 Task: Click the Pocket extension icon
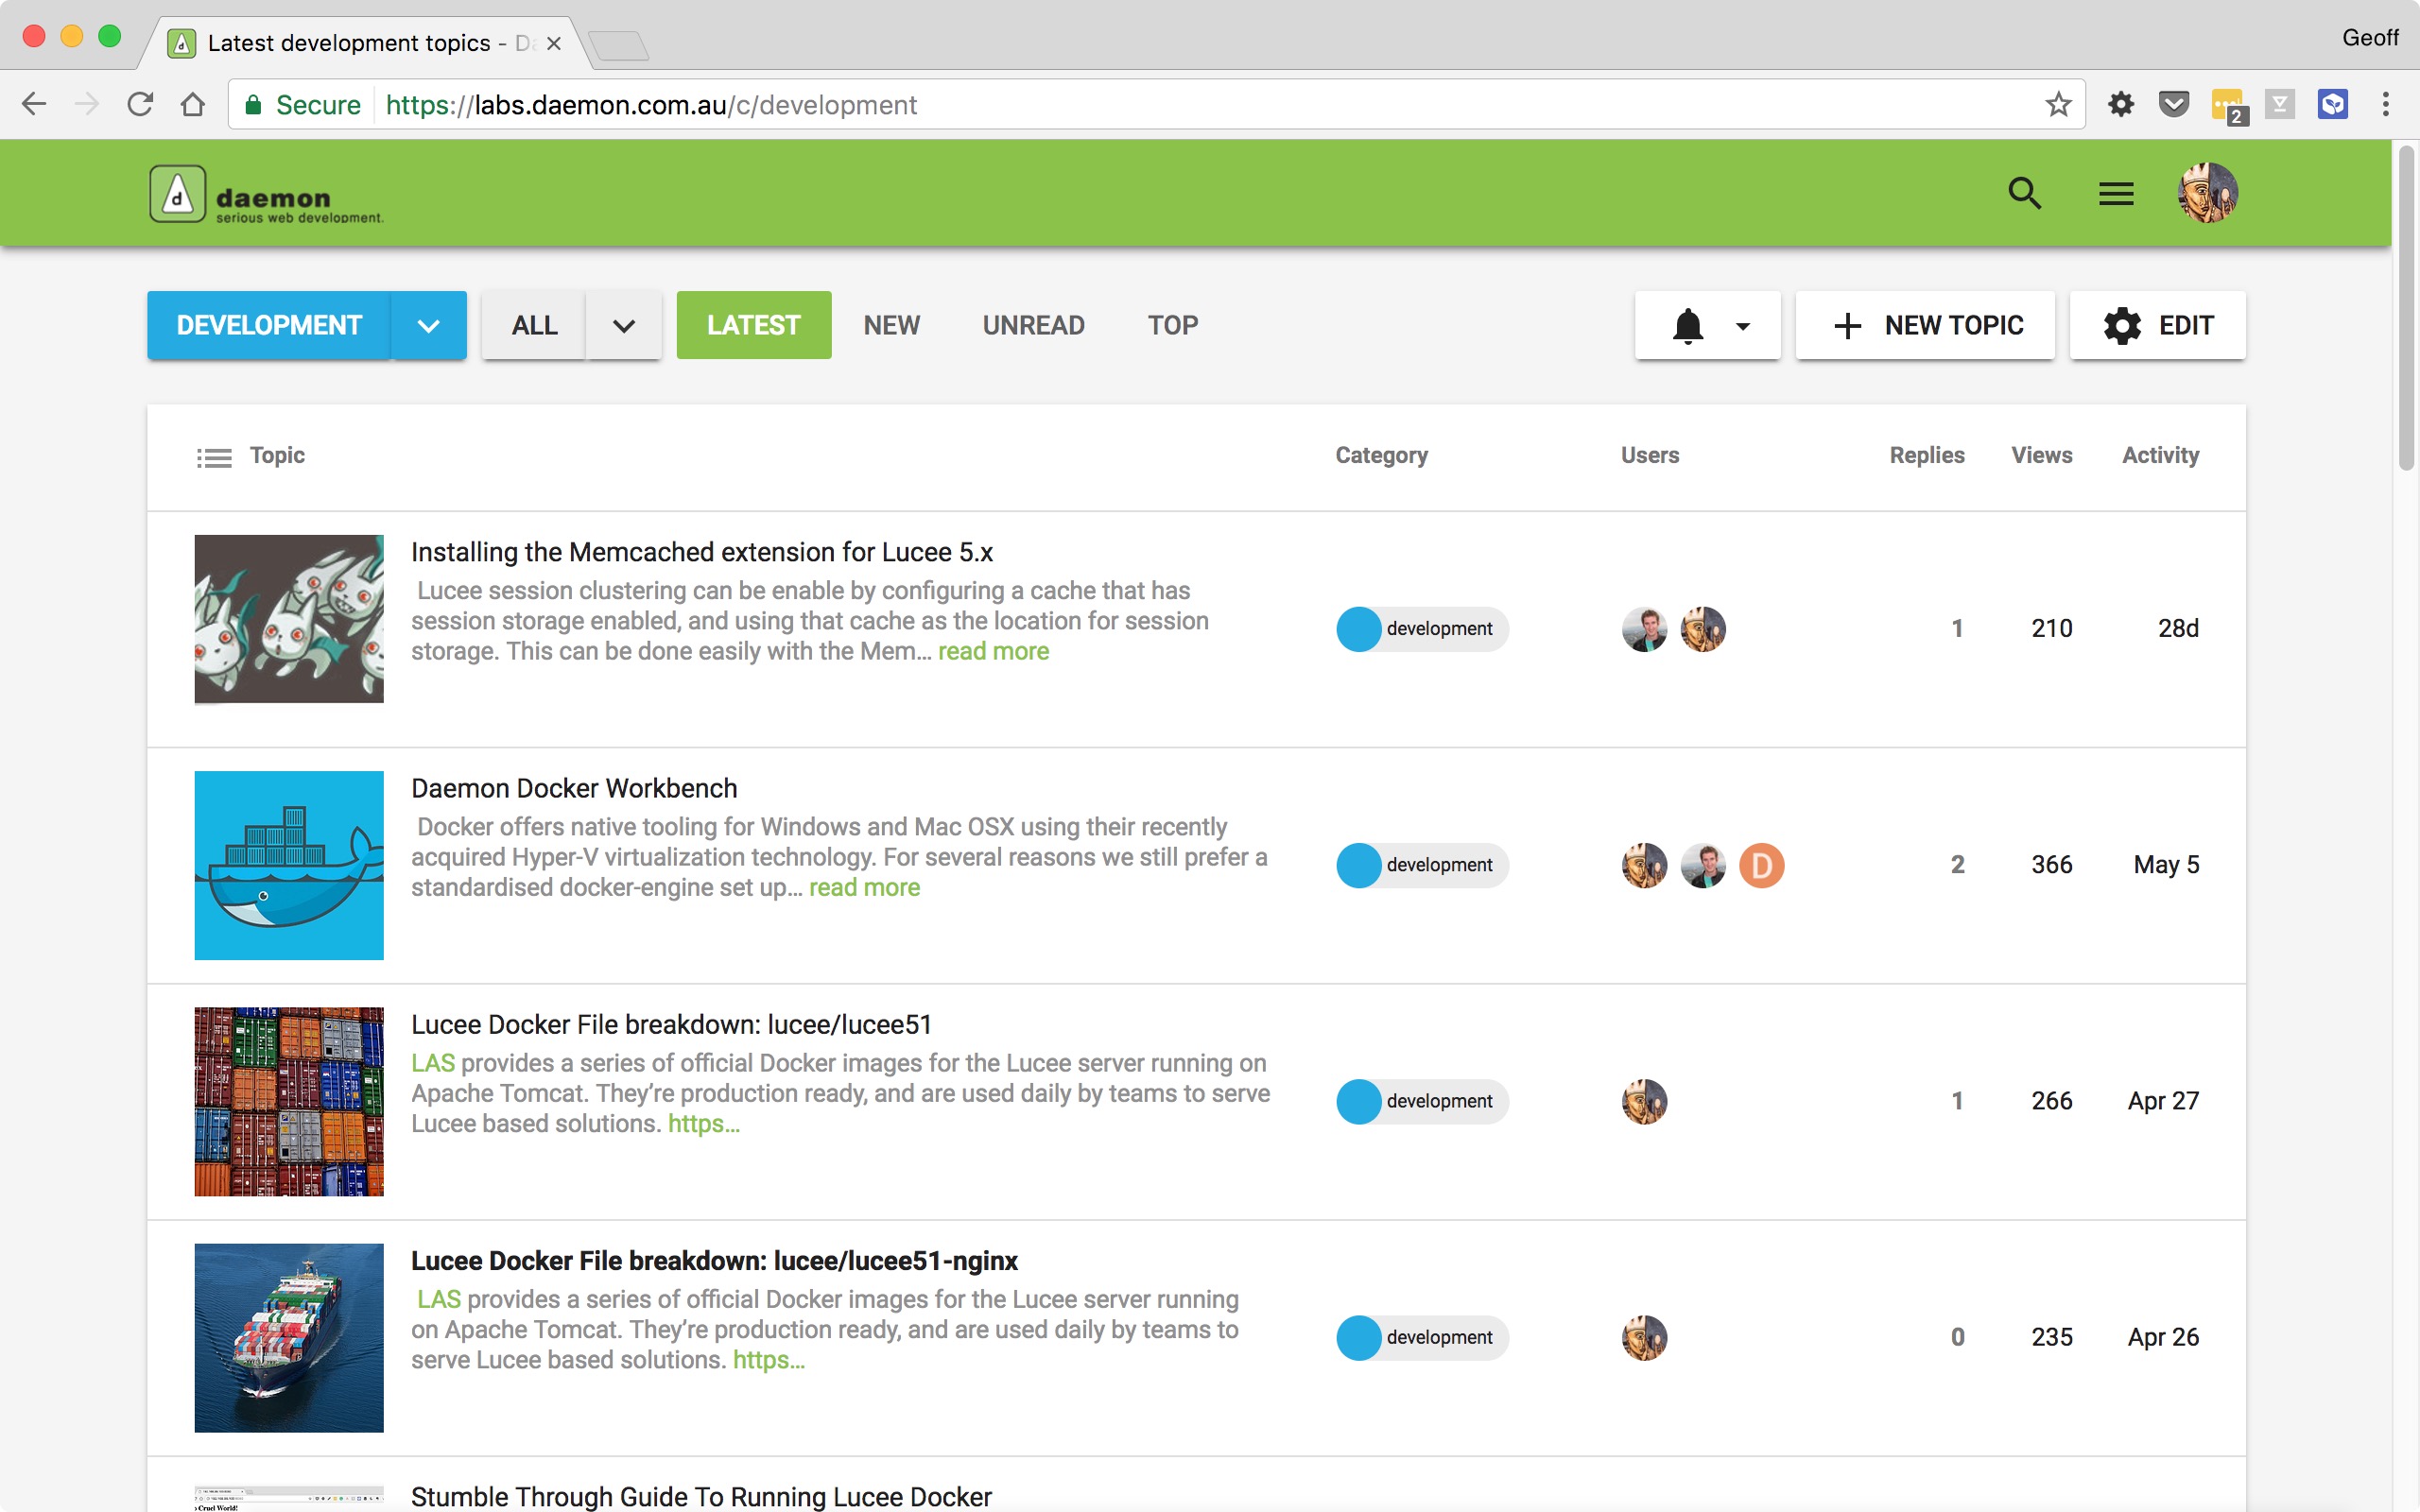pos(2173,104)
